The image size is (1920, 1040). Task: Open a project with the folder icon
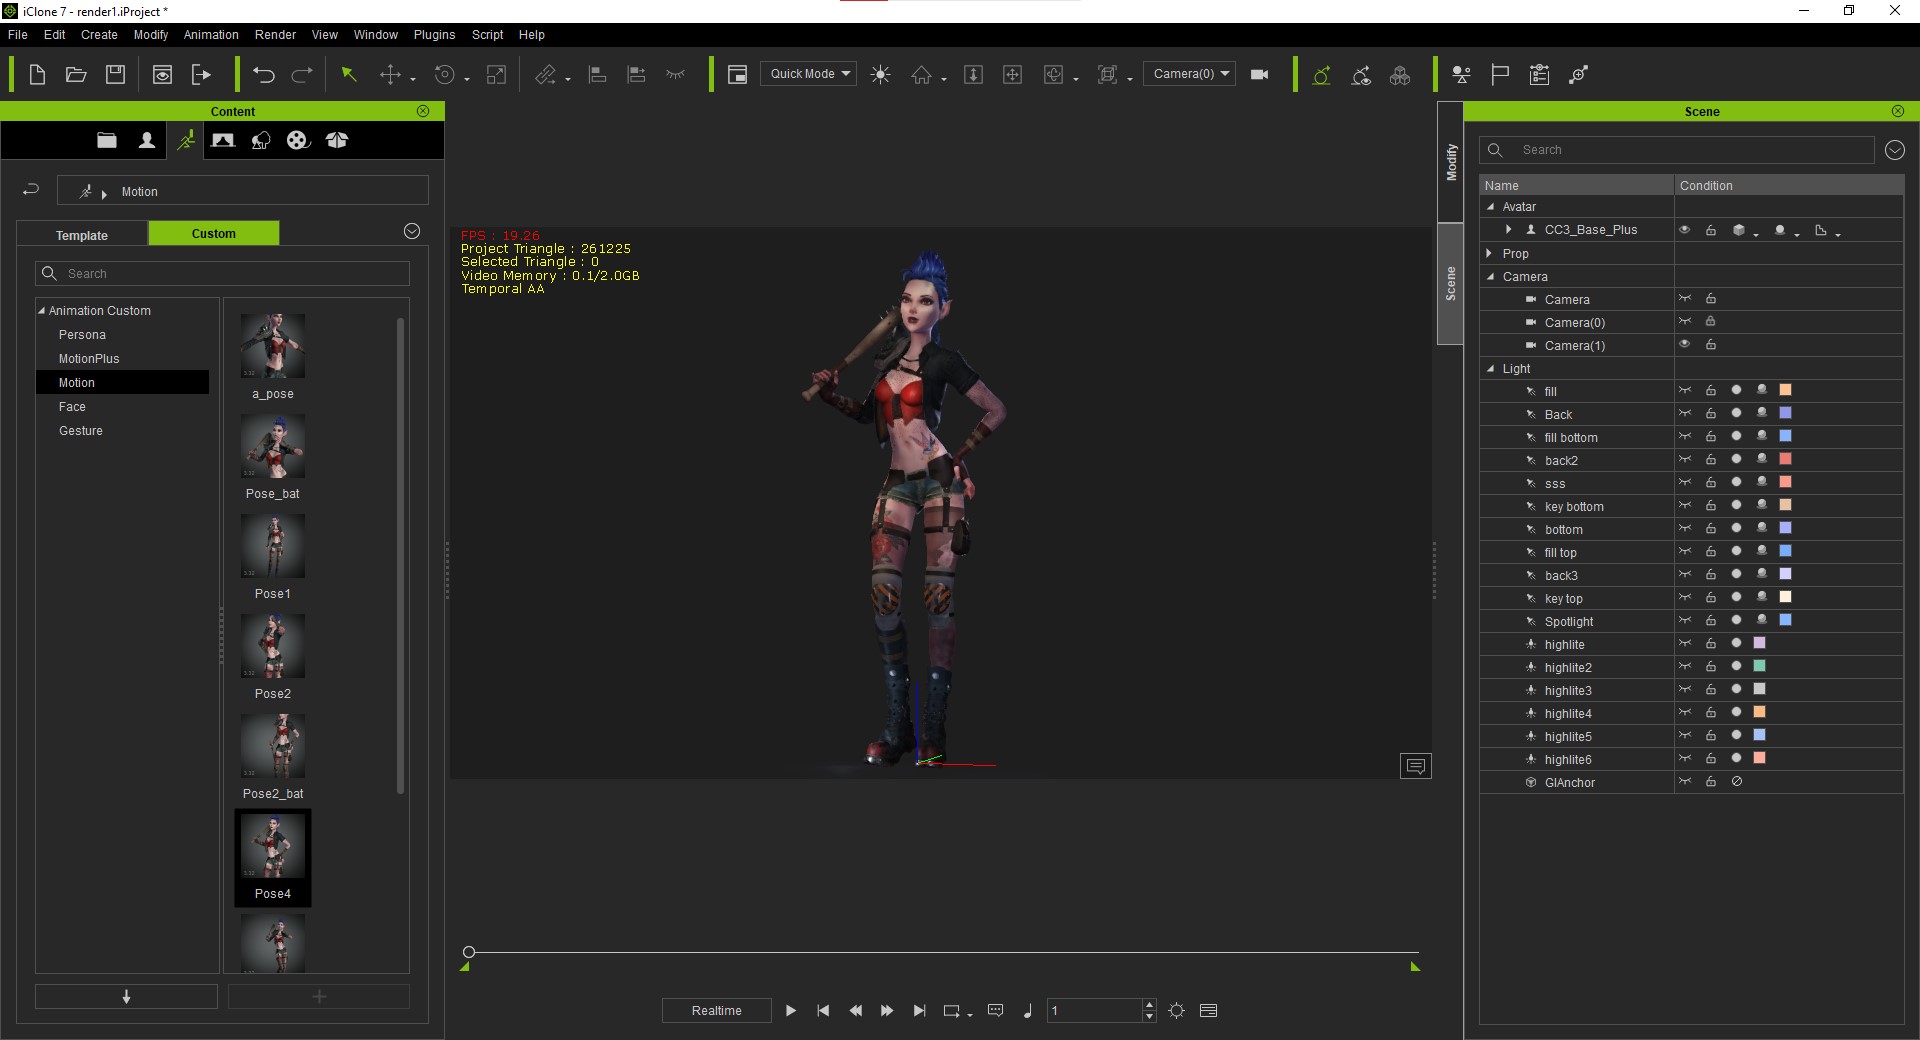[x=76, y=74]
